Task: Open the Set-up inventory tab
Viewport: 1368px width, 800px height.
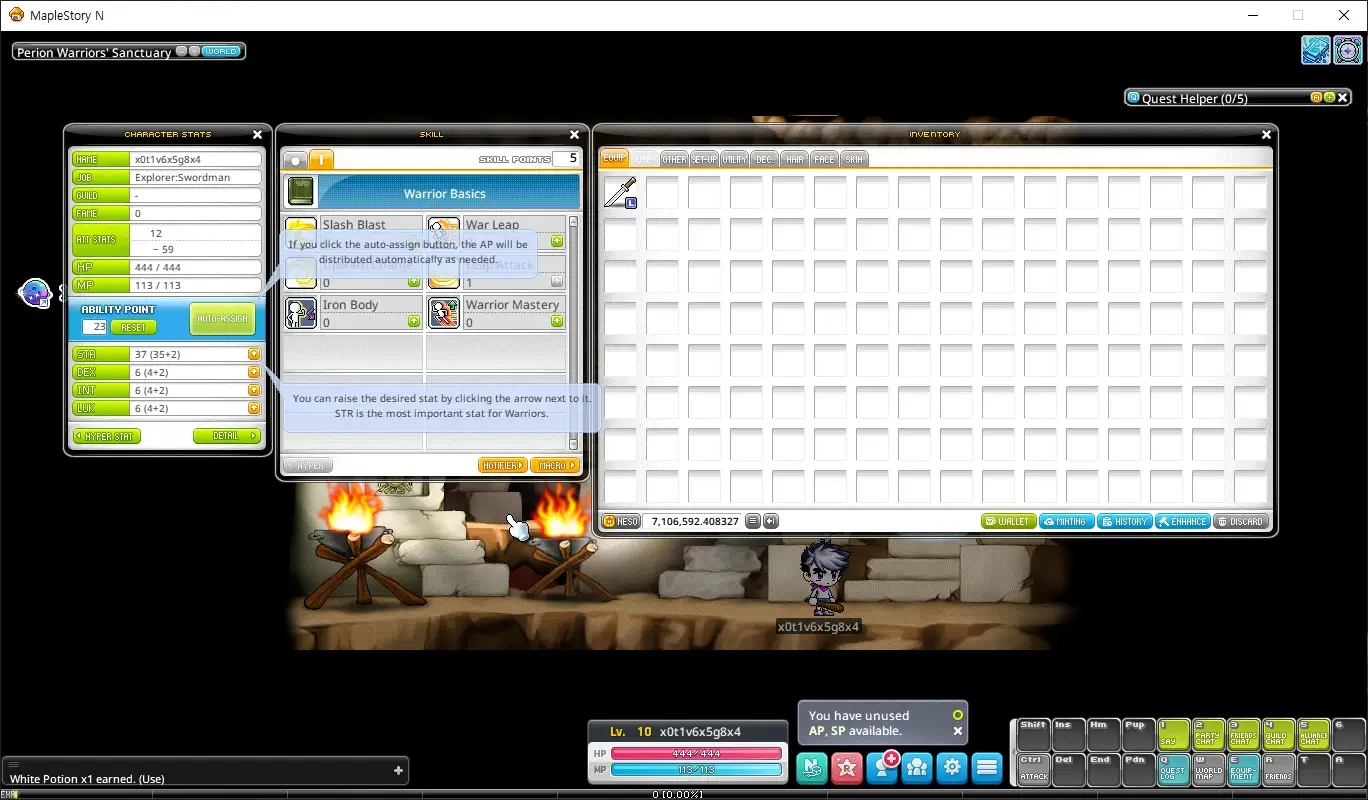Action: point(704,159)
